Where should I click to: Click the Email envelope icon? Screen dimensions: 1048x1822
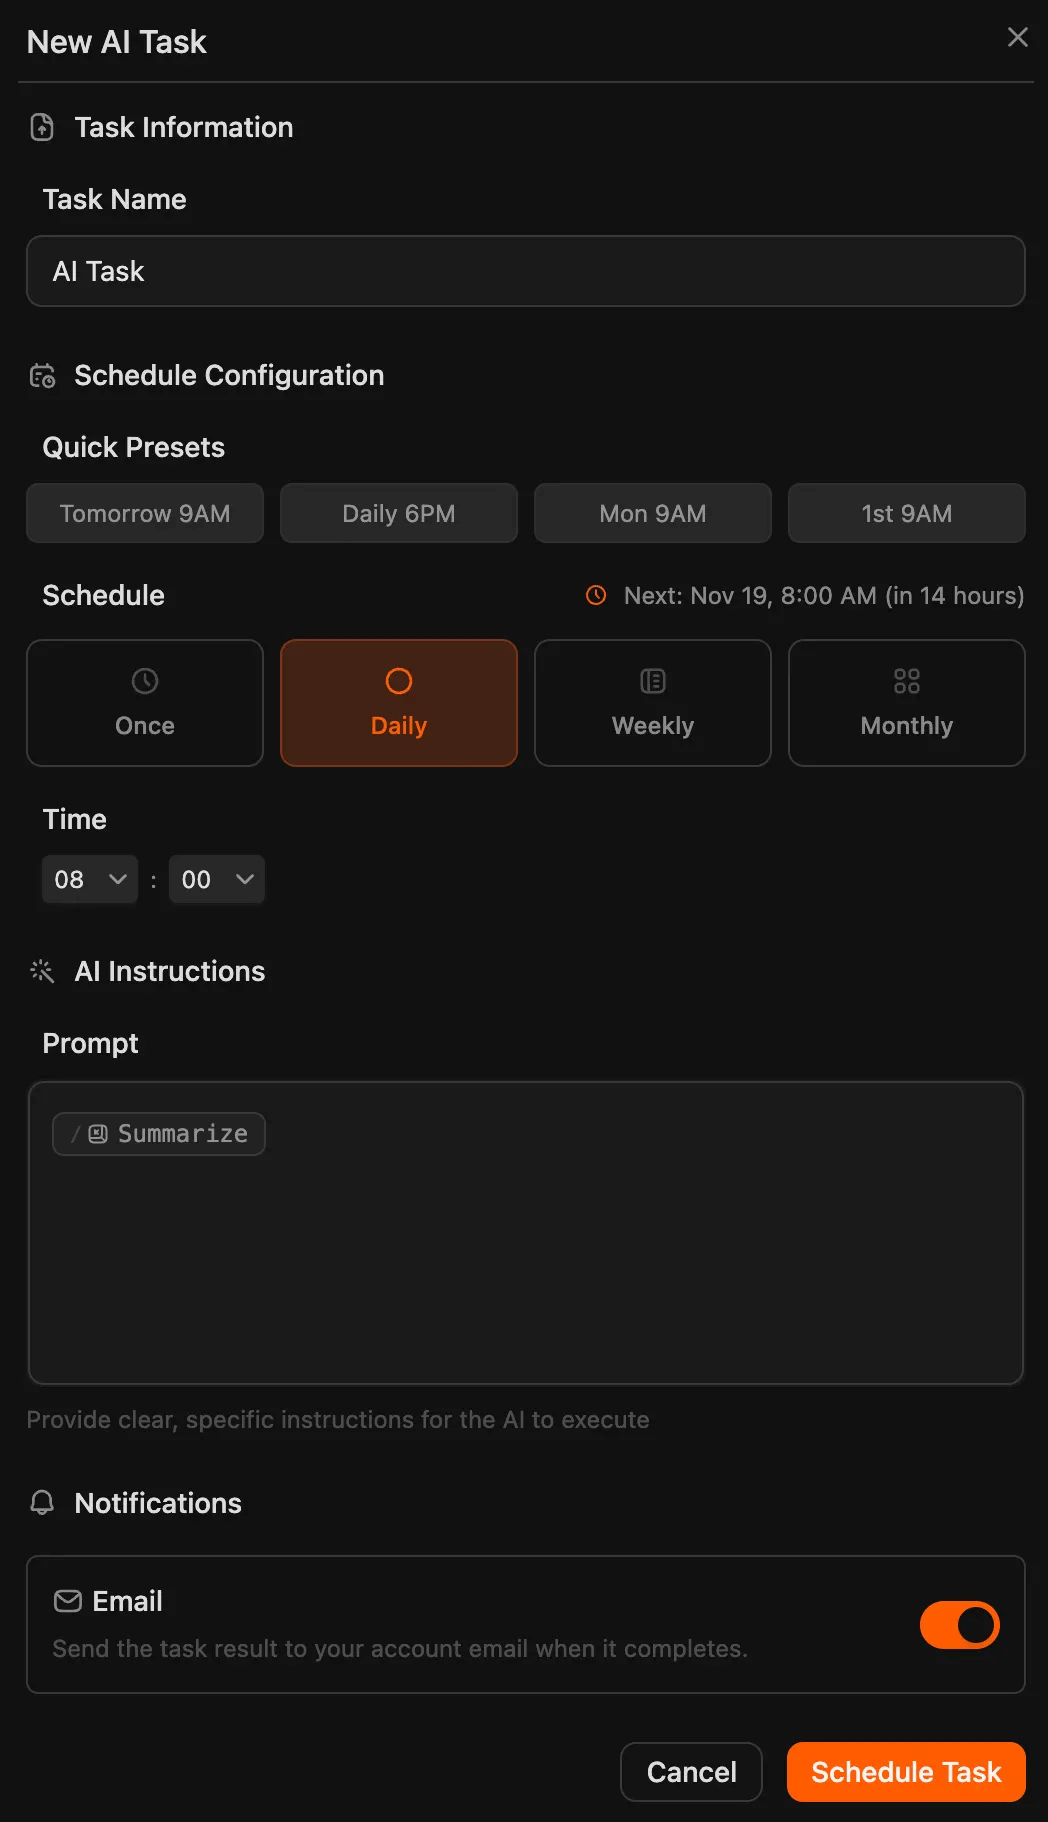pyautogui.click(x=68, y=1601)
